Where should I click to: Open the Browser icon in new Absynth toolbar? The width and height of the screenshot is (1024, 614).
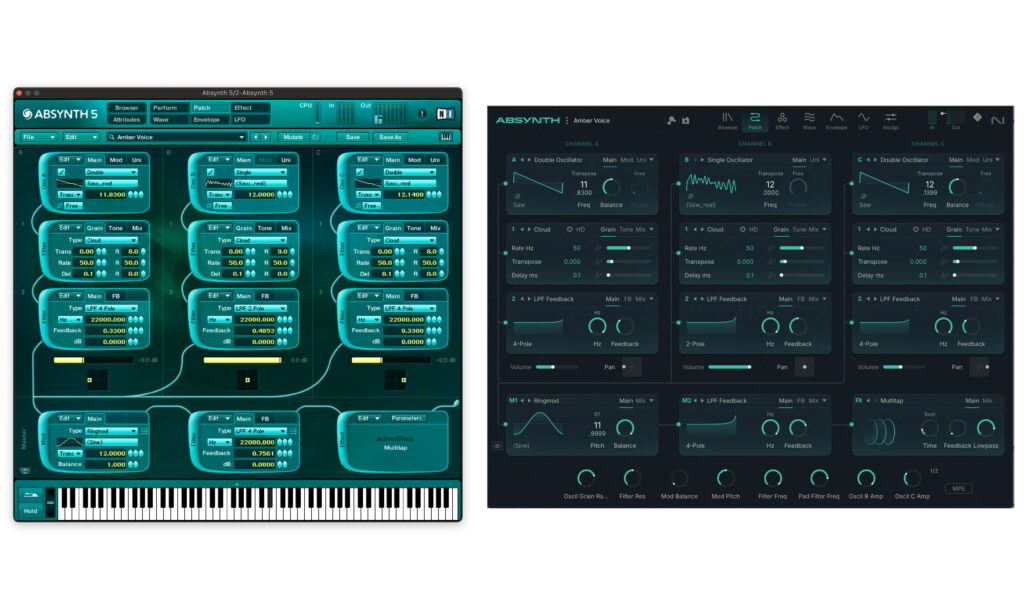(x=727, y=120)
